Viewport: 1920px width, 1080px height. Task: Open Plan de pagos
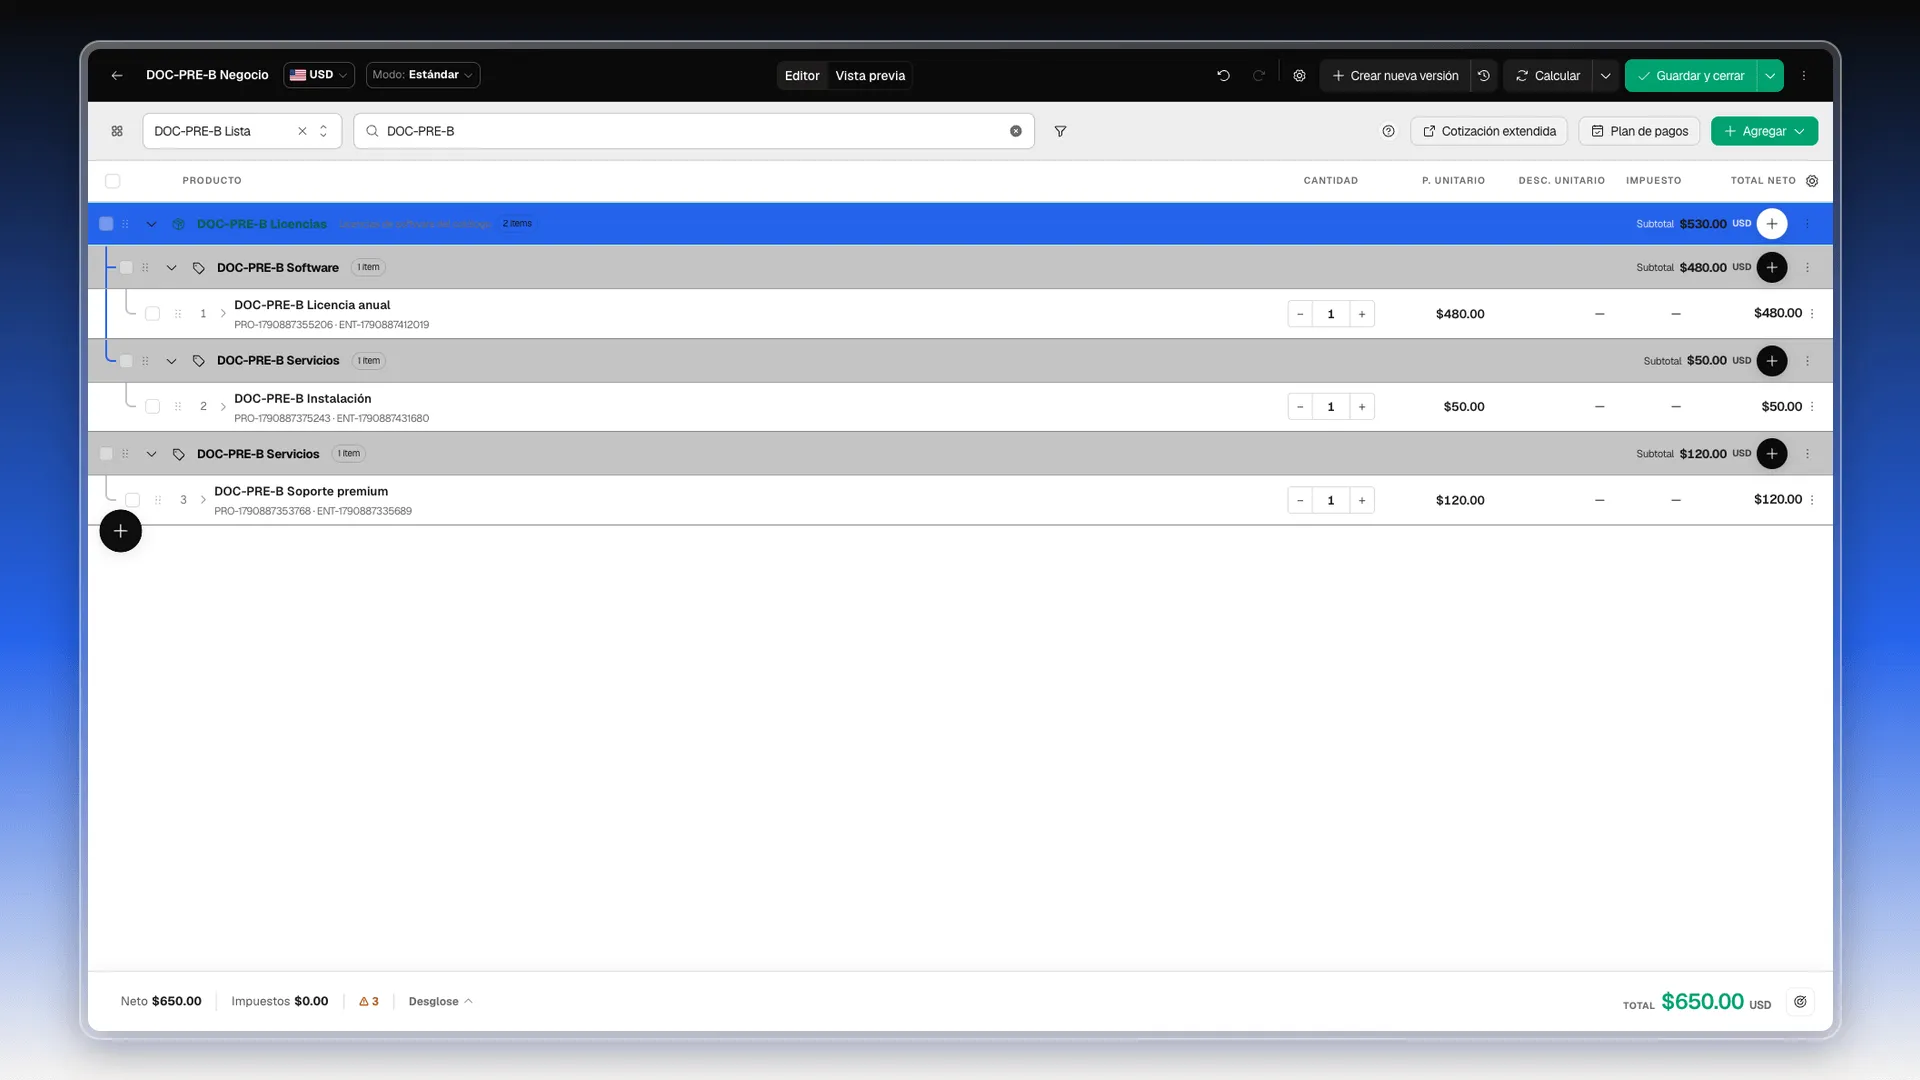(x=1639, y=131)
